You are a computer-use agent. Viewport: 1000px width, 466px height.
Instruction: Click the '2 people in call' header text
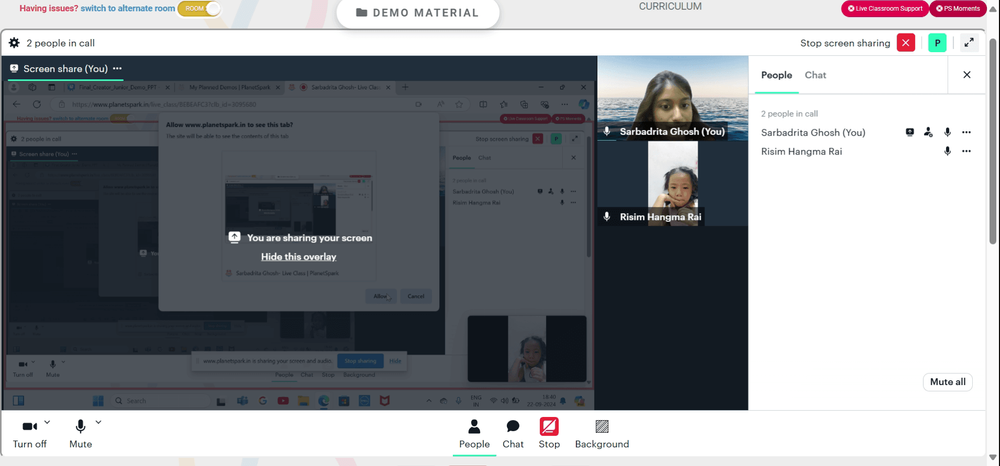pyautogui.click(x=61, y=43)
